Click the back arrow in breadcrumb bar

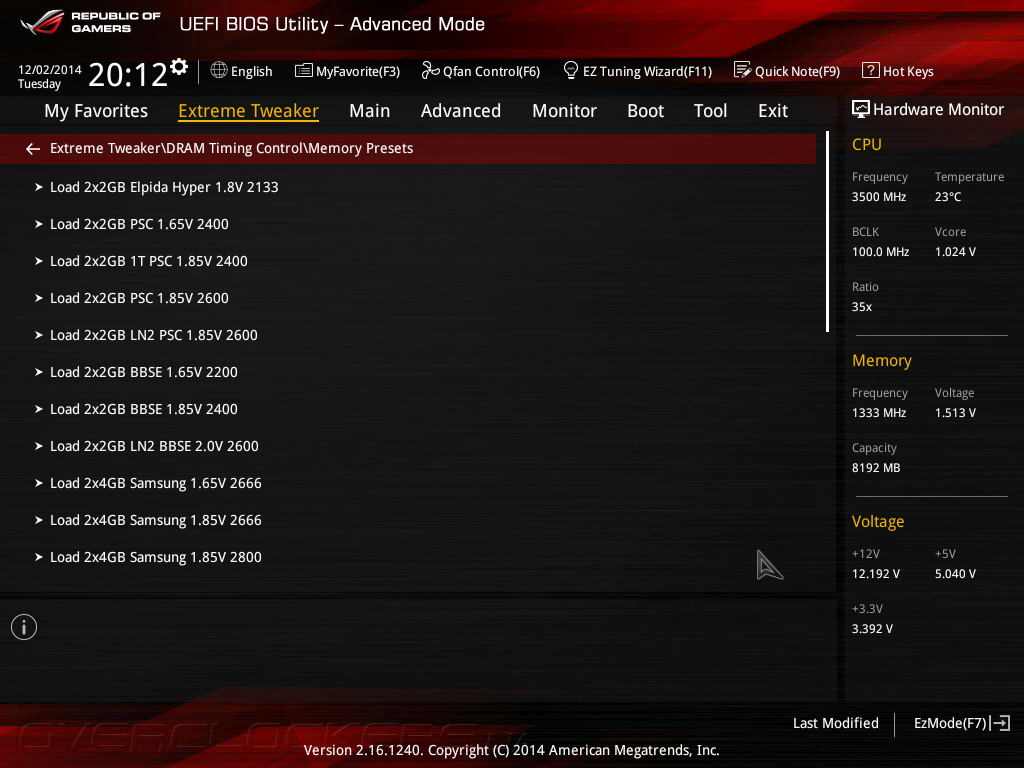33,150
